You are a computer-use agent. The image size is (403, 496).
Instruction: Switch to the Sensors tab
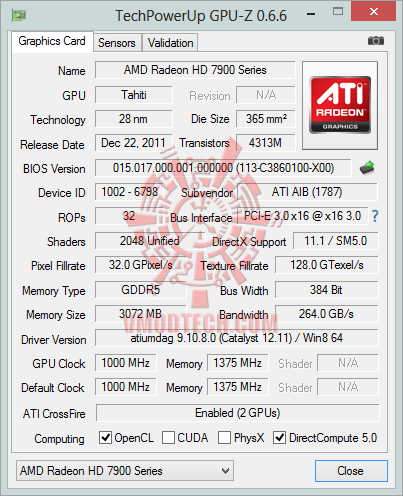click(x=117, y=43)
